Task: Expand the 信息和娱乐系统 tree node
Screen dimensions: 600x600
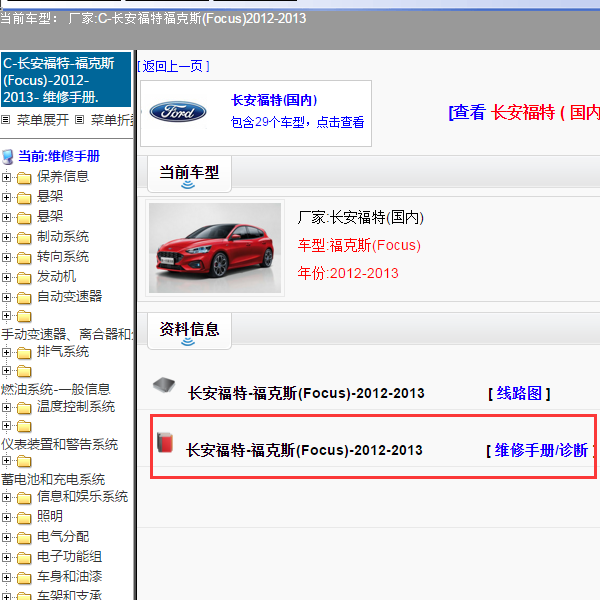Action: [6, 497]
